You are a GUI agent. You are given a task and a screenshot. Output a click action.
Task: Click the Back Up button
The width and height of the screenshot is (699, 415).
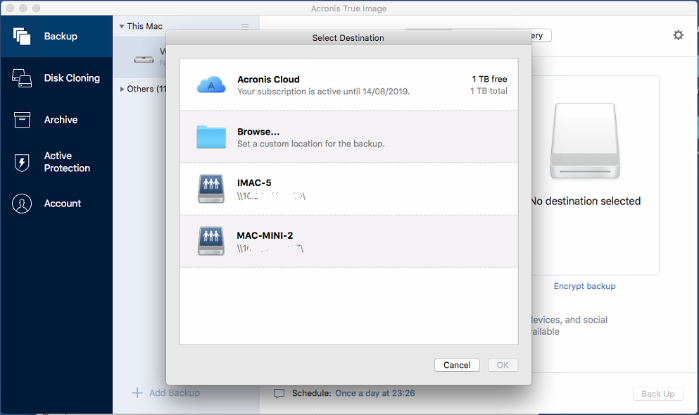tap(658, 394)
